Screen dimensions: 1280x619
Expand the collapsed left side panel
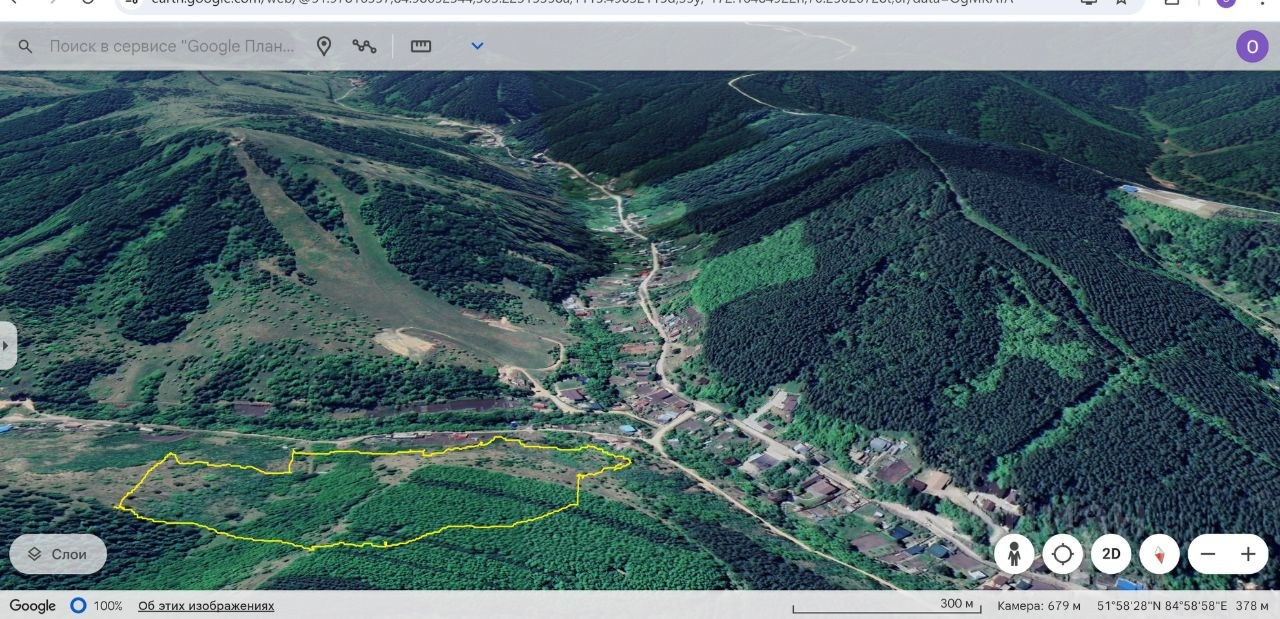pyautogui.click(x=7, y=346)
